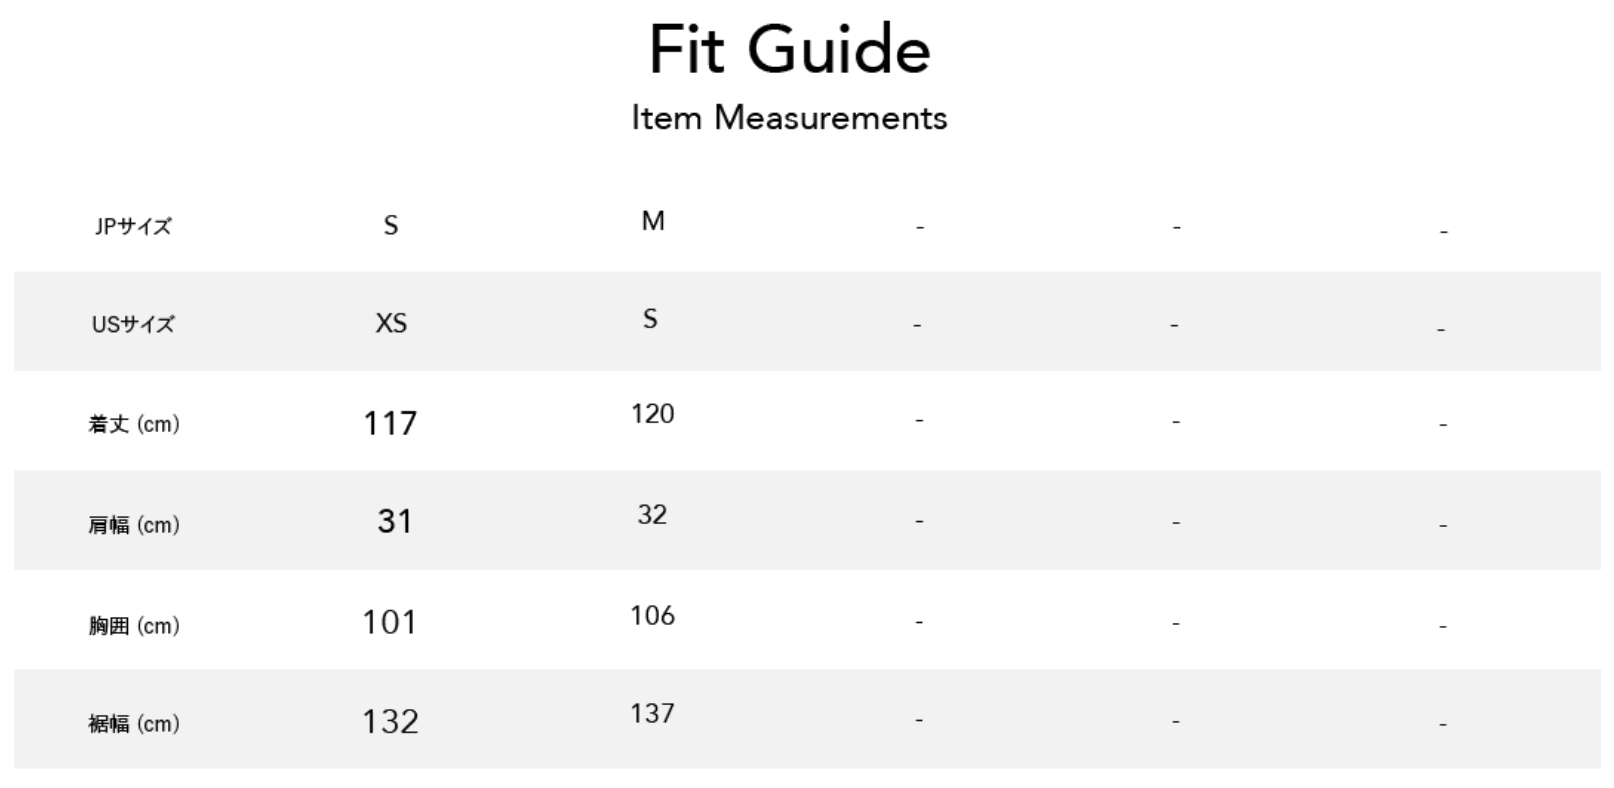Select the S value in USサイズ row

click(650, 319)
